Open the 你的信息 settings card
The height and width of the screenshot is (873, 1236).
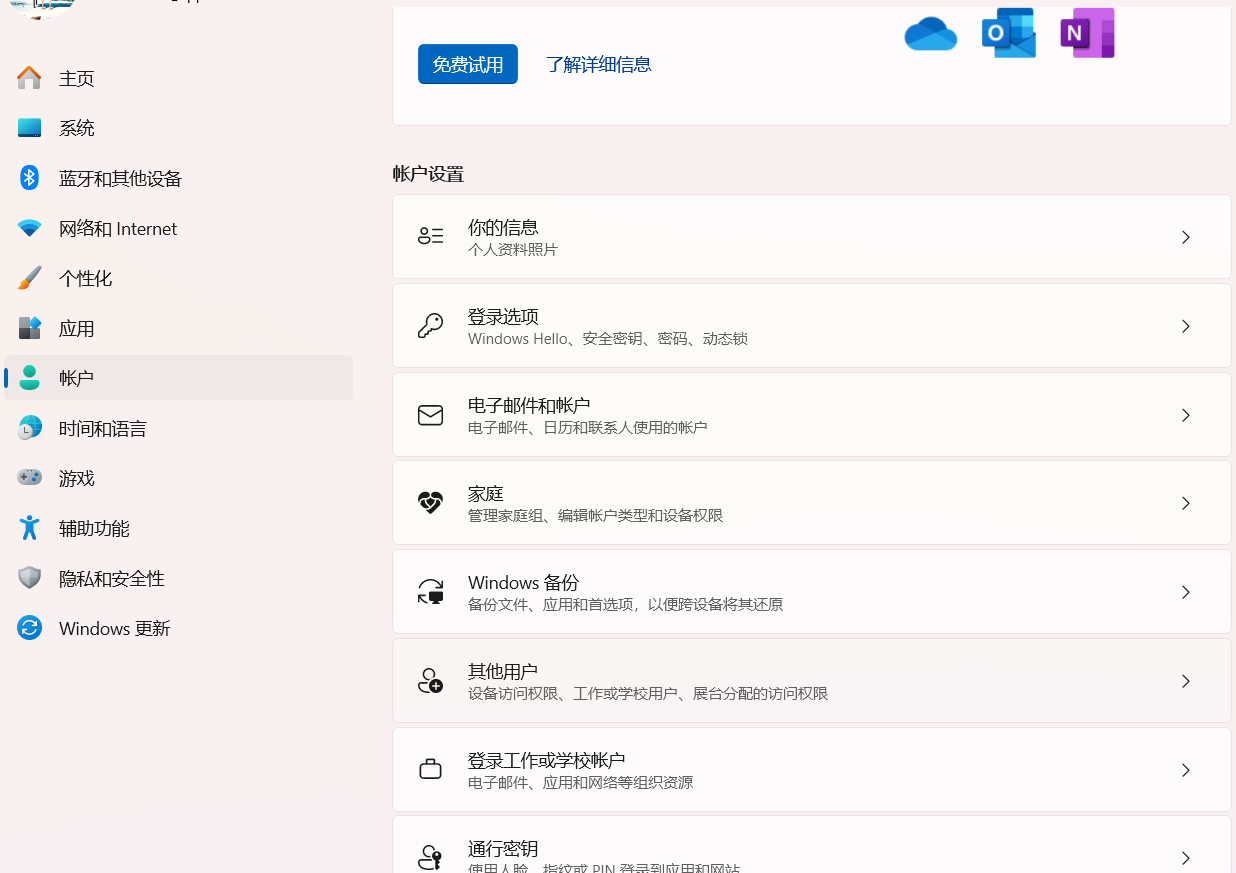[x=812, y=237]
